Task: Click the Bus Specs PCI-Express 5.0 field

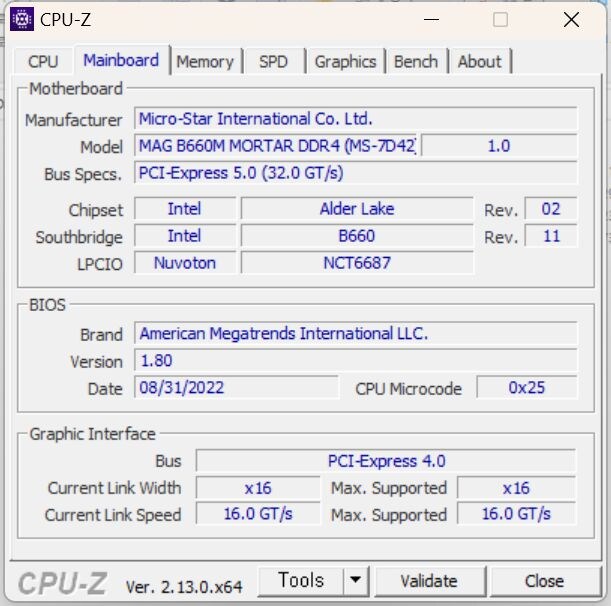Action: 355,173
